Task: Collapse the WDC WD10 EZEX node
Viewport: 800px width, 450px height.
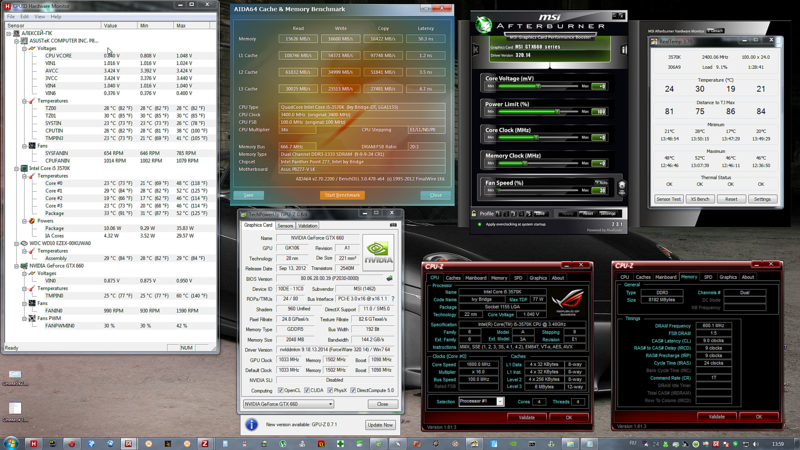Action: tap(16, 243)
